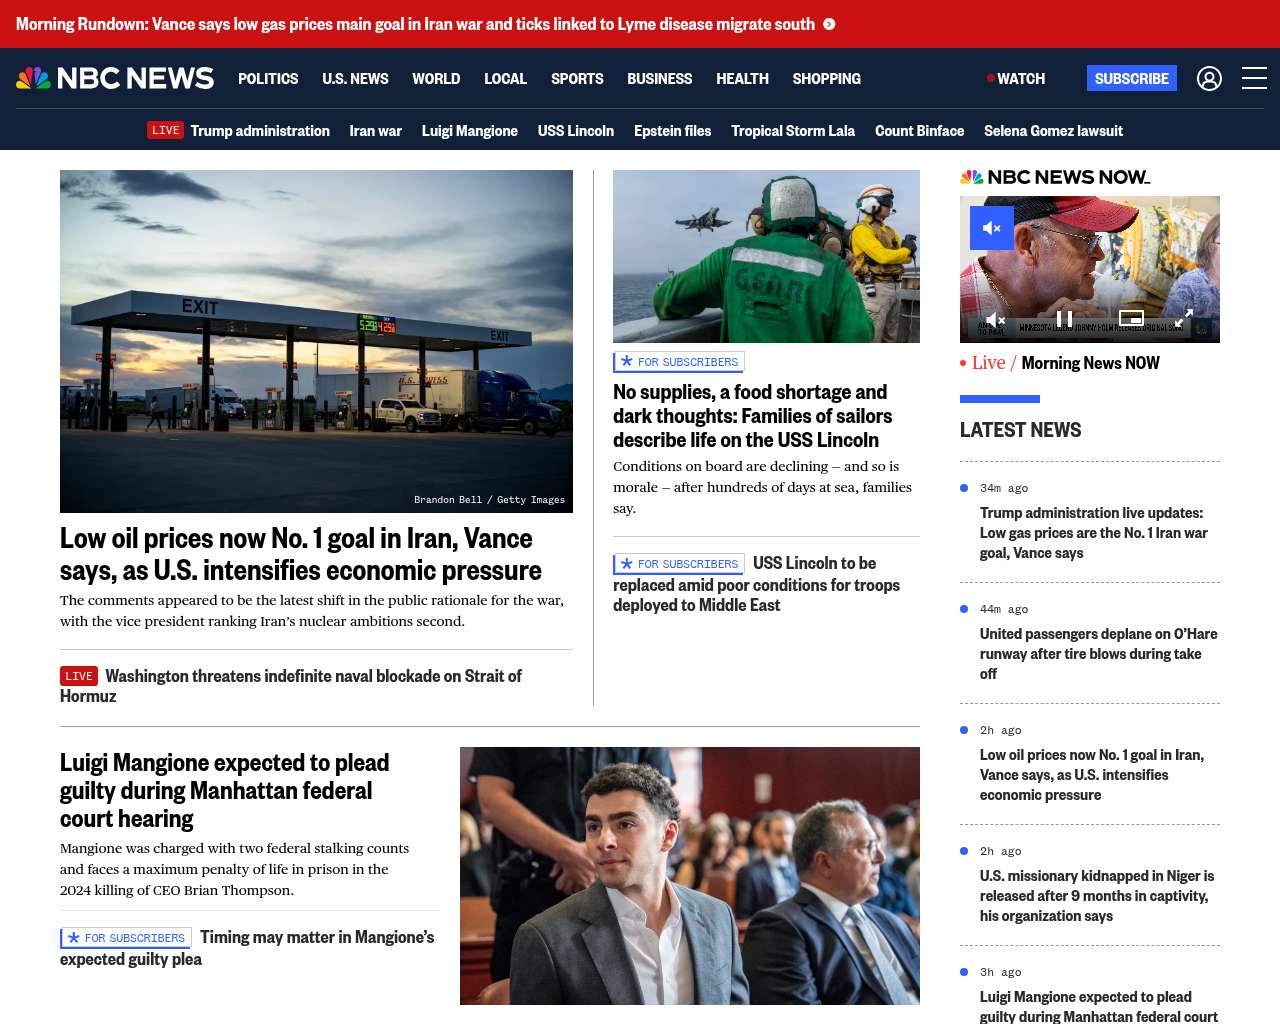The width and height of the screenshot is (1280, 1024).
Task: Open latest news item on Luigi Mangione plea
Action: click(1099, 1007)
